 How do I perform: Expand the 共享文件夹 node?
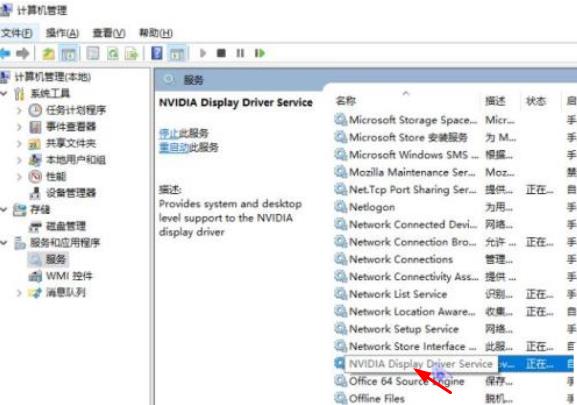(x=19, y=143)
